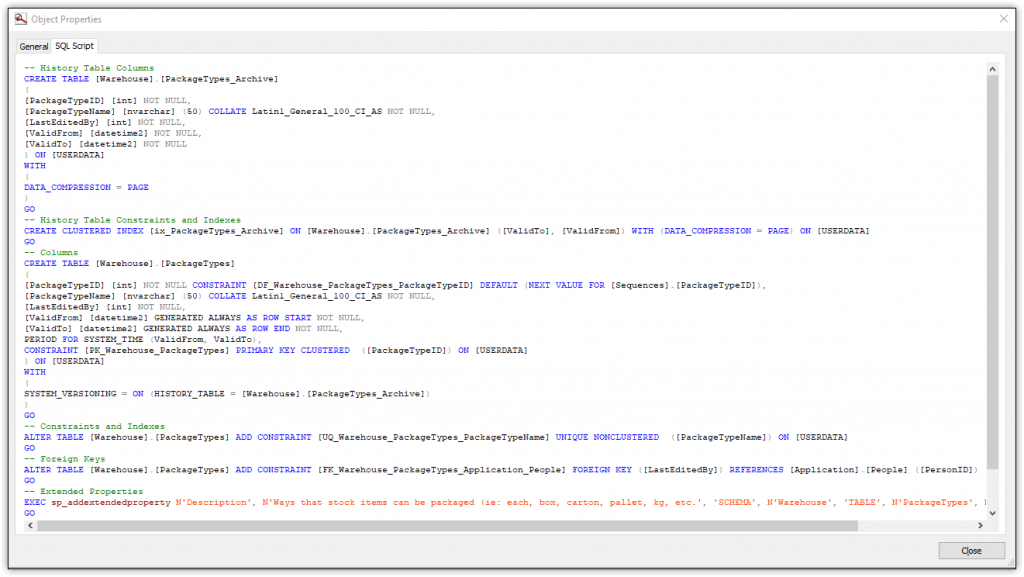Select the SQL Script tab
Image resolution: width=1024 pixels, height=577 pixels.
73,45
